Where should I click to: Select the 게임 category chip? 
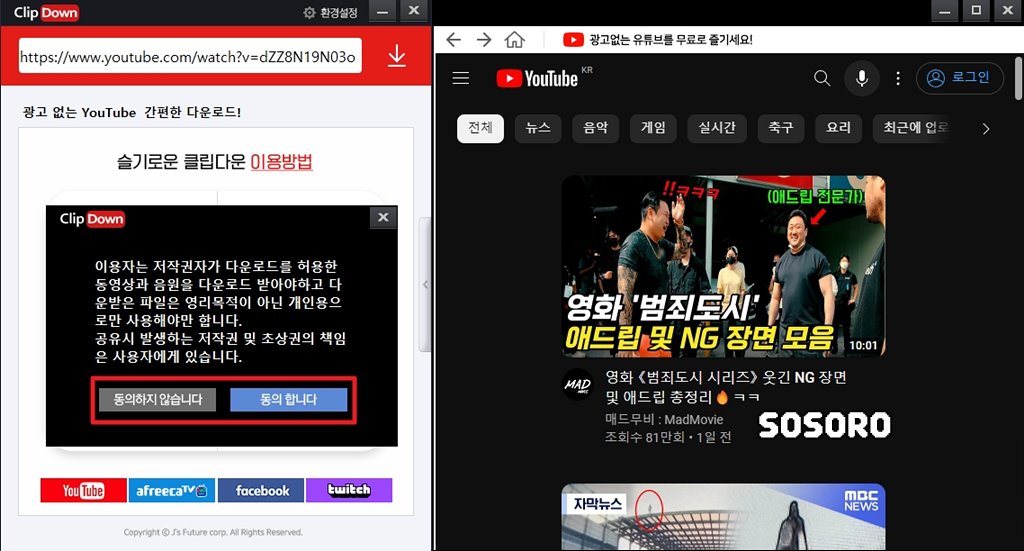[653, 128]
